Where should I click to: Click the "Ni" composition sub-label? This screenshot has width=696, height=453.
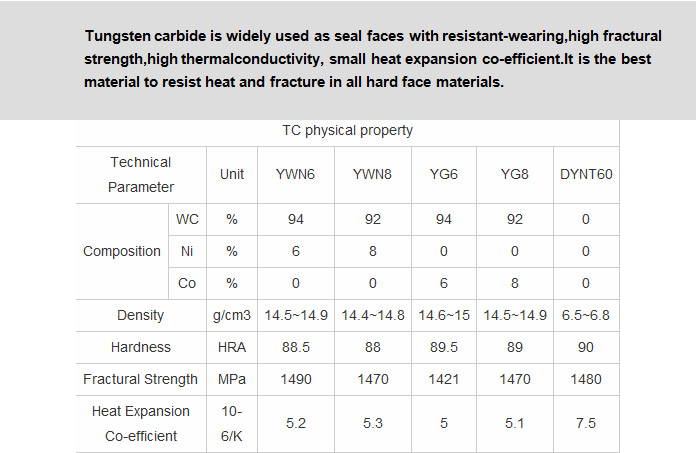[x=187, y=251]
